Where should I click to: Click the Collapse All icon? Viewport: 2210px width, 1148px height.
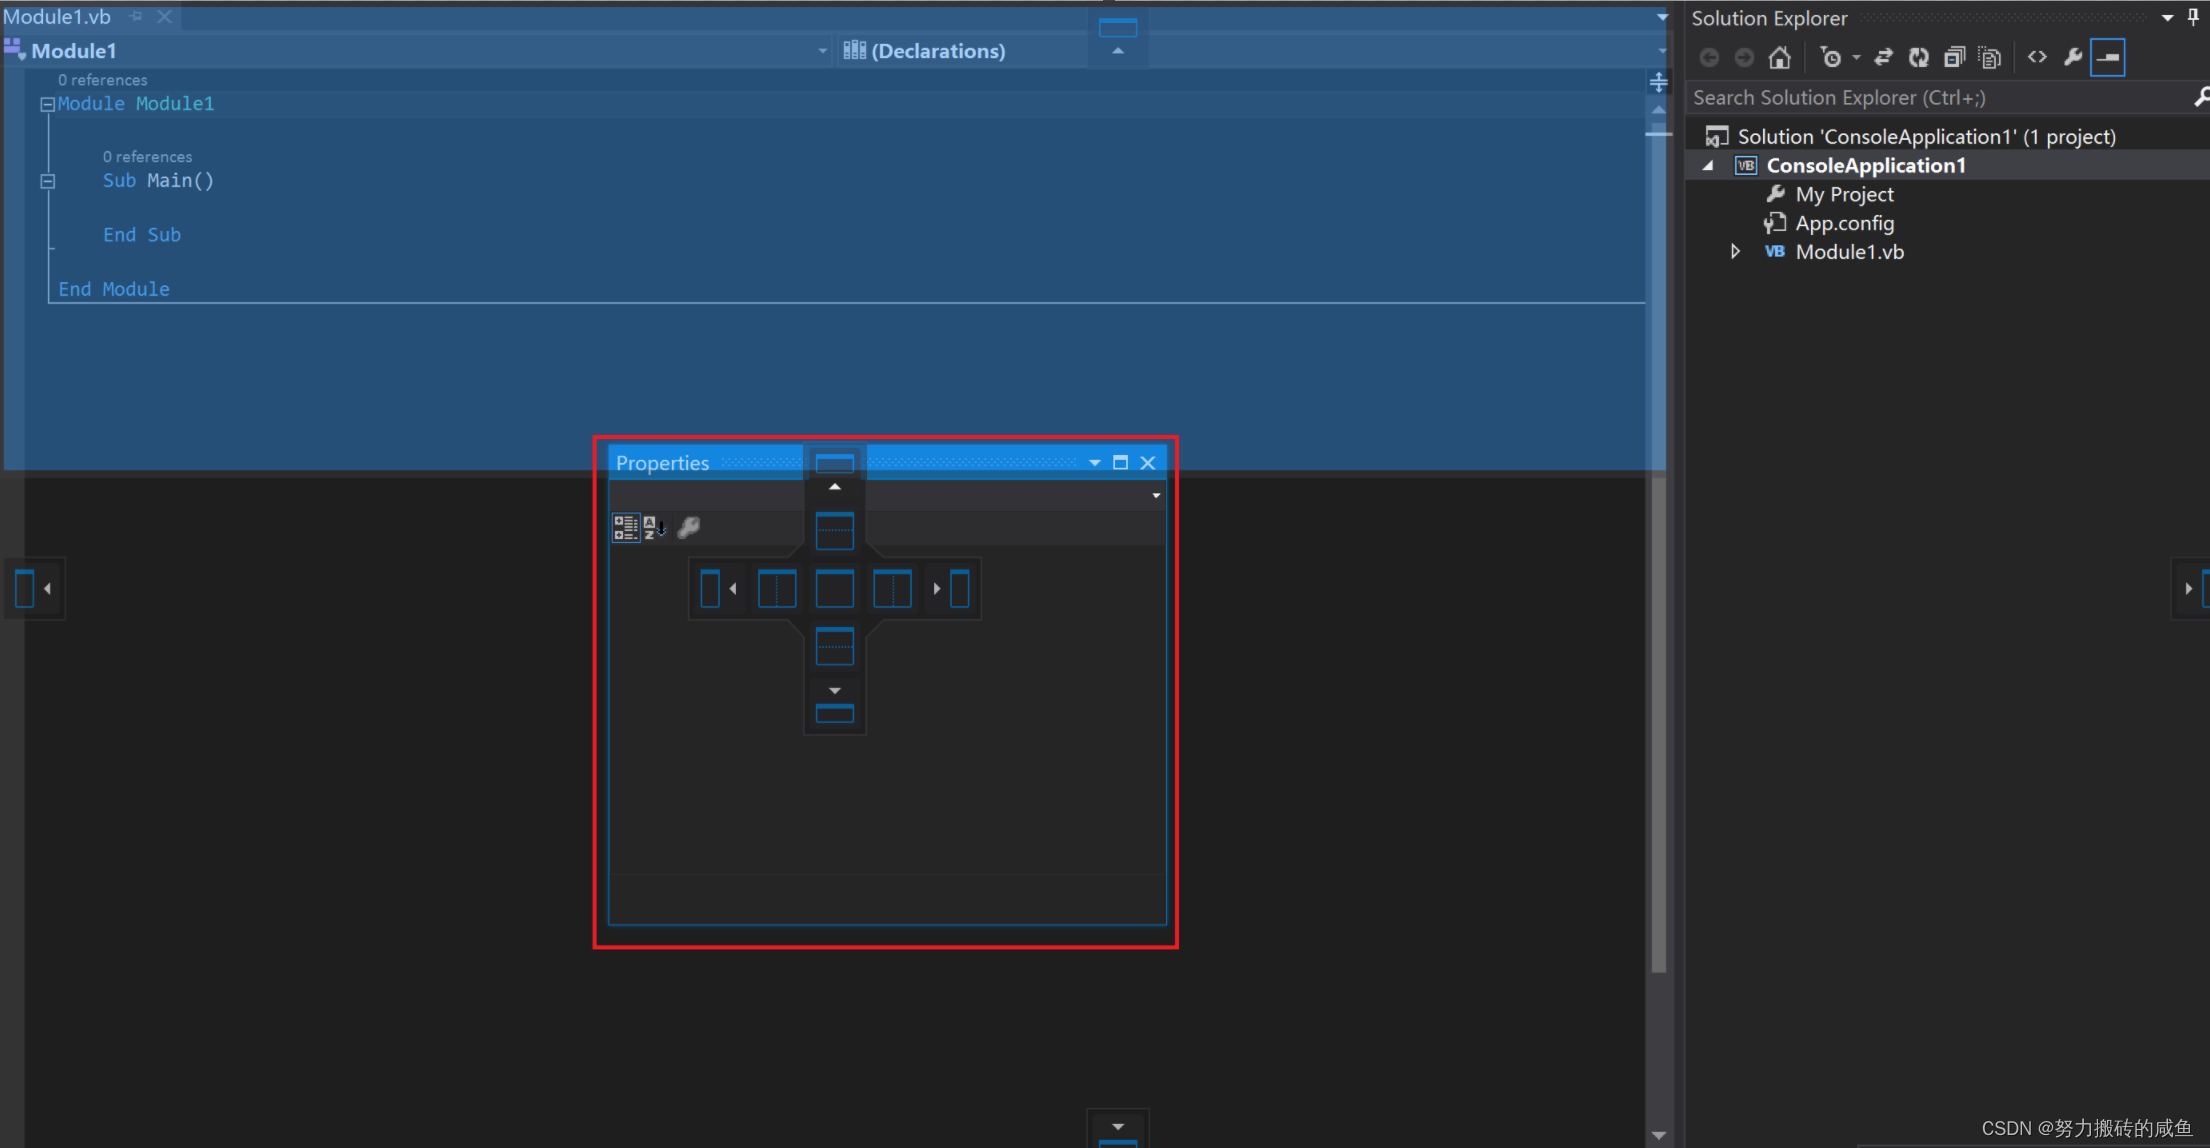point(1954,58)
